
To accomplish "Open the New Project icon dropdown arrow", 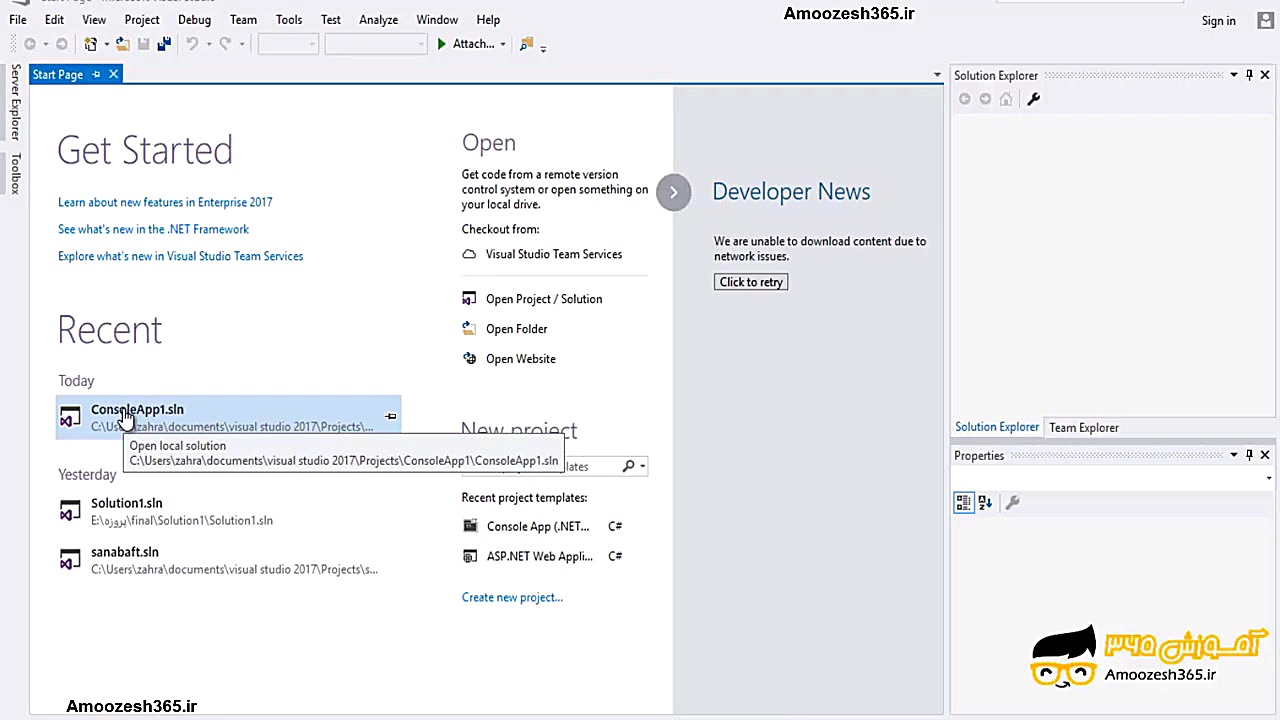I will [x=106, y=44].
